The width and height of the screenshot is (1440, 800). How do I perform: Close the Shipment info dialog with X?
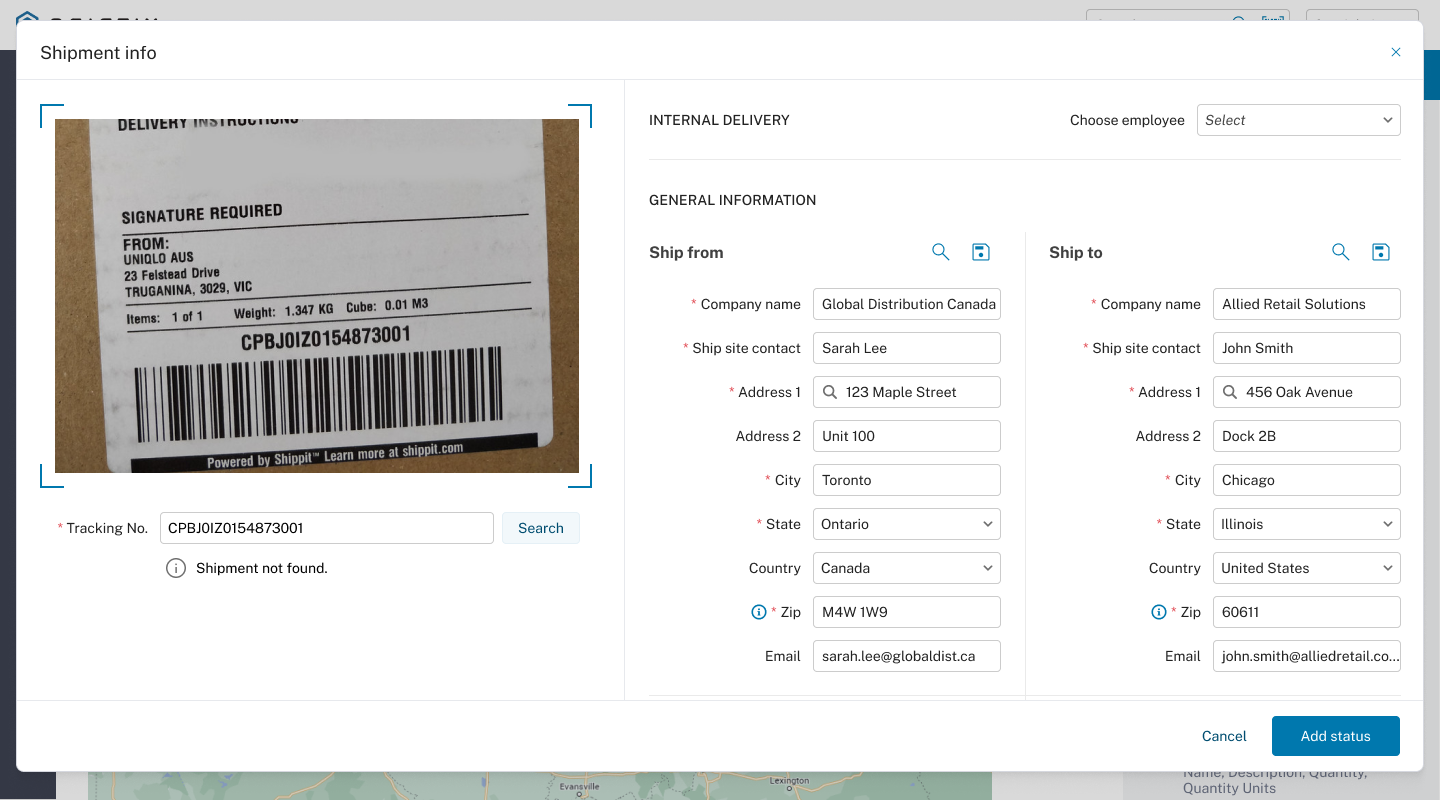1396,52
